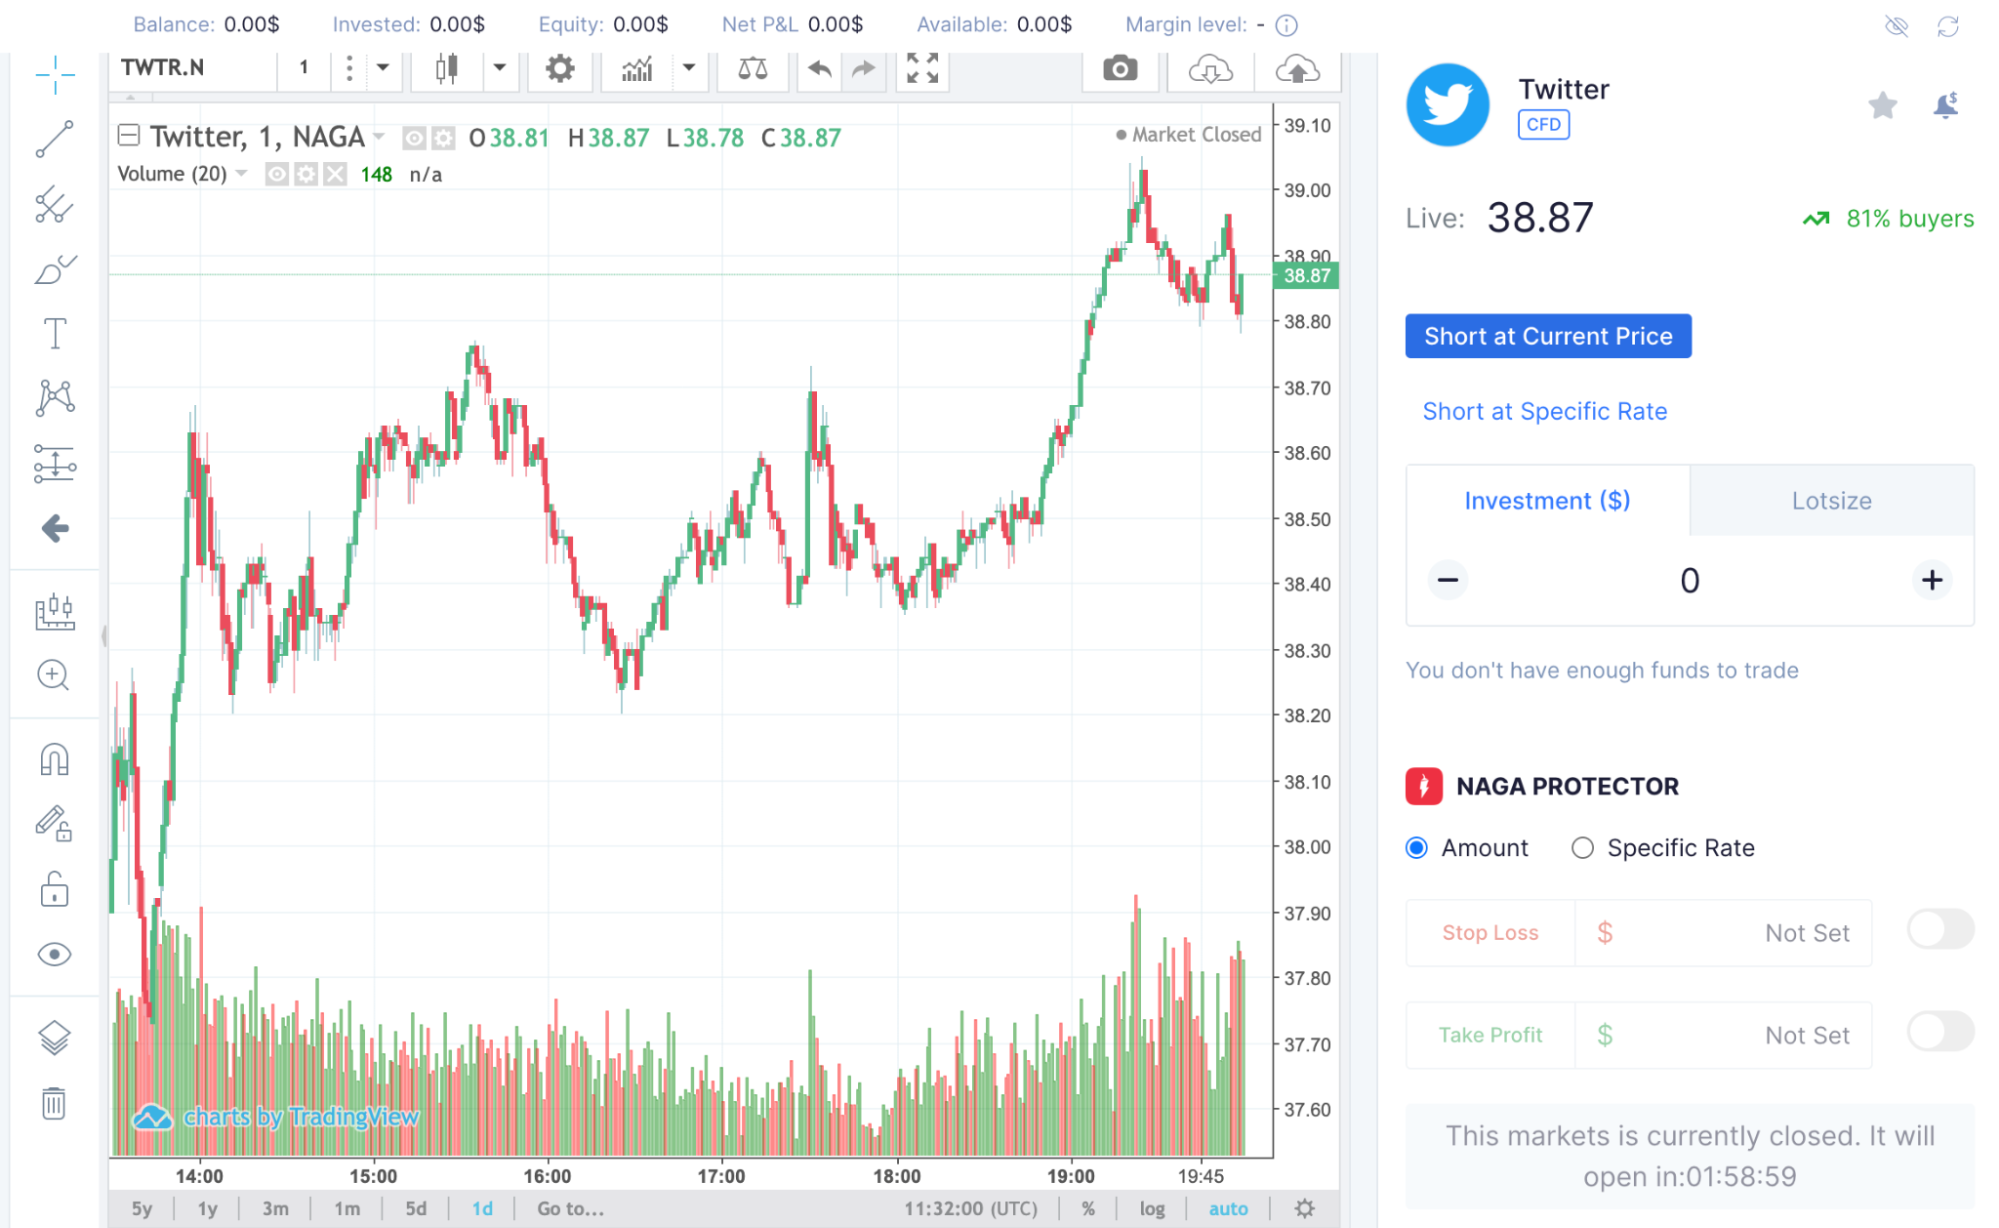This screenshot has width=1999, height=1228.
Task: Click the margin level info icon
Action: 1287,25
